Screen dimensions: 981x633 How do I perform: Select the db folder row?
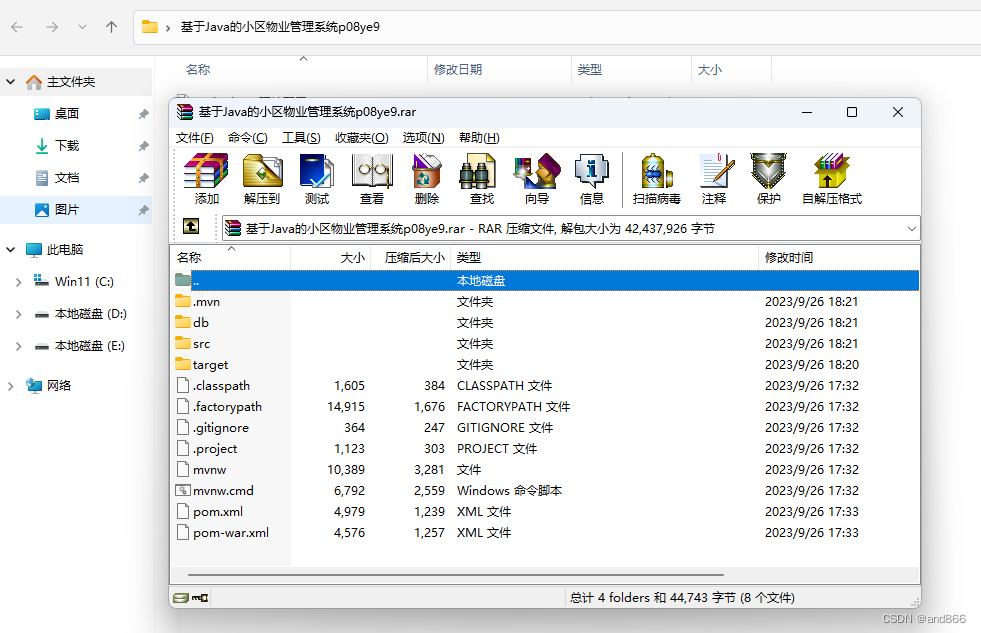(545, 323)
